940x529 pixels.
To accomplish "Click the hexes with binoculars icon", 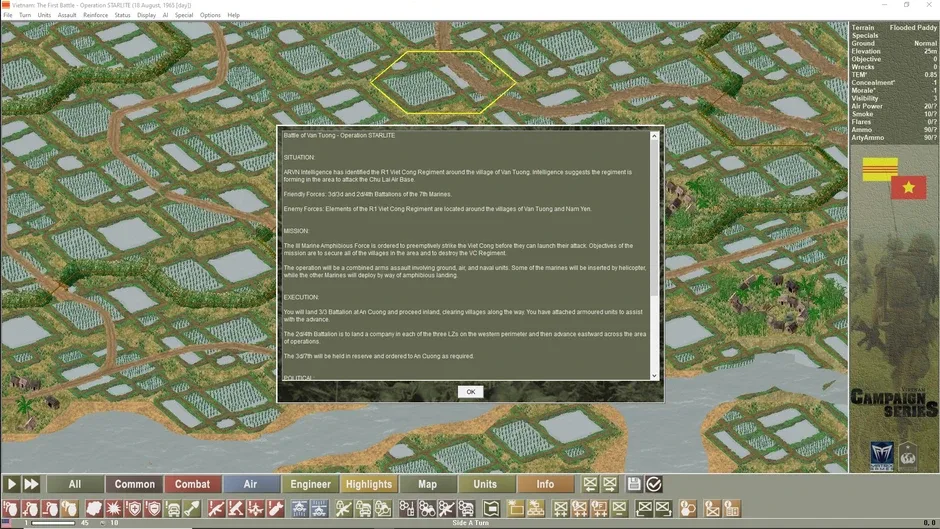I will click(427, 509).
